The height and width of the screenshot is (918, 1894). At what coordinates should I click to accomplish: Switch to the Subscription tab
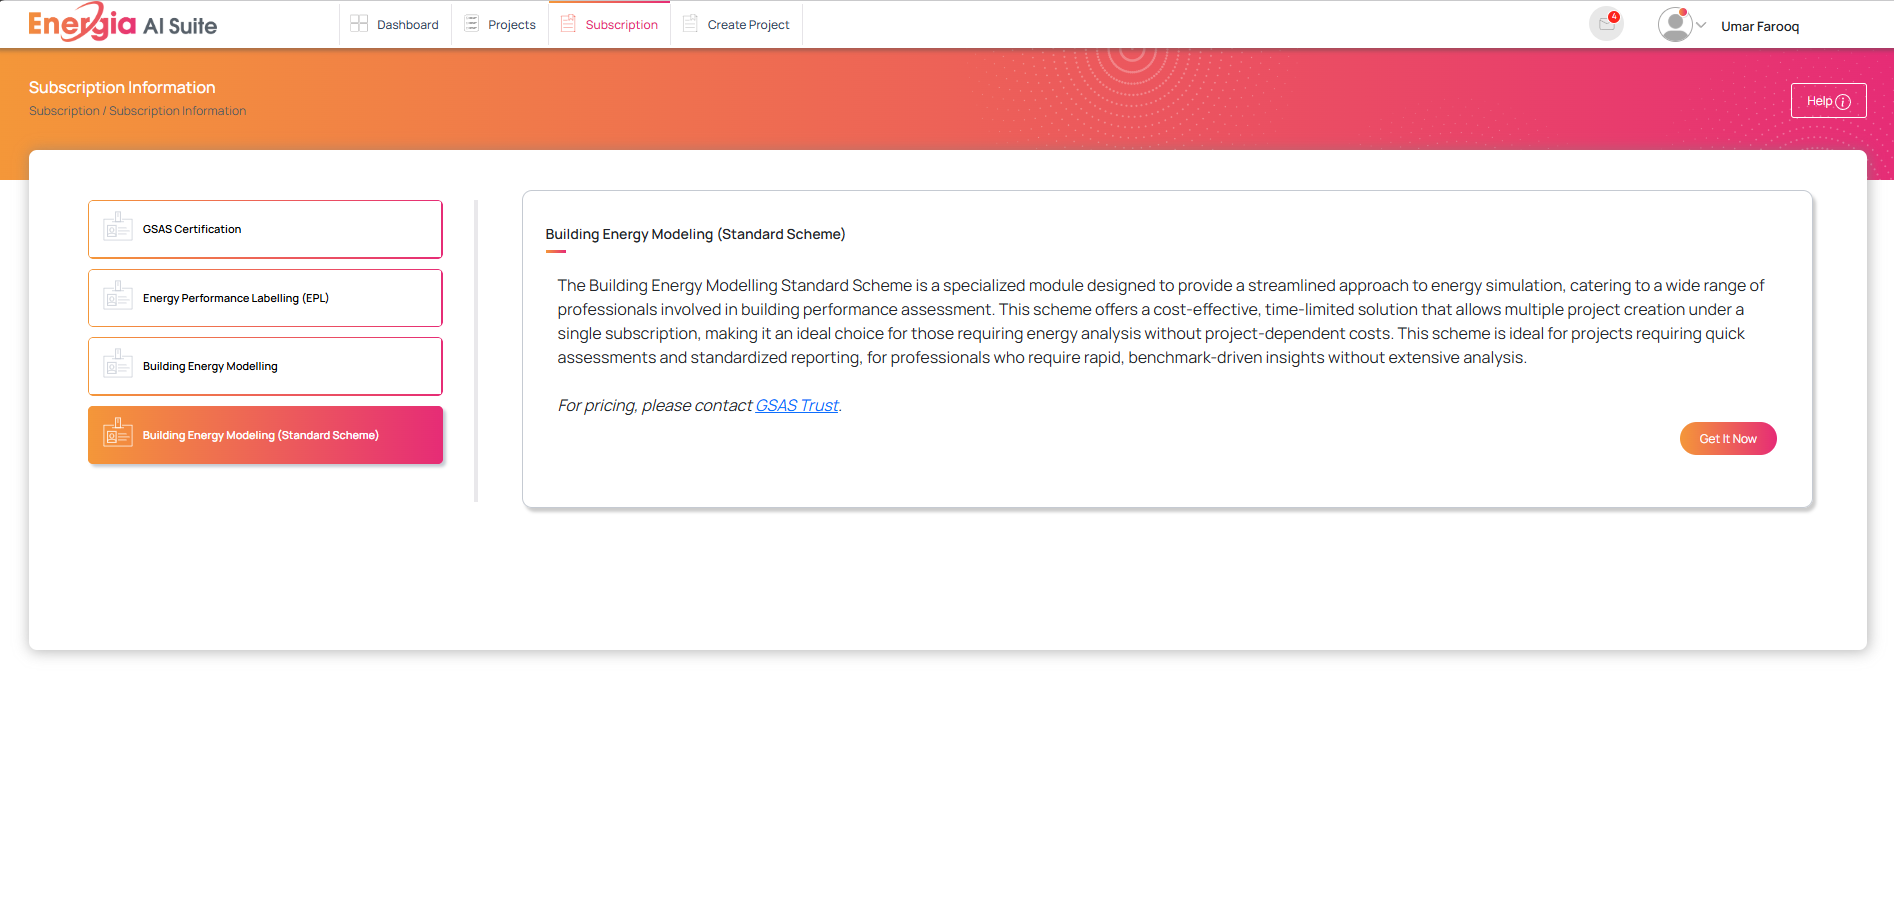tap(609, 24)
